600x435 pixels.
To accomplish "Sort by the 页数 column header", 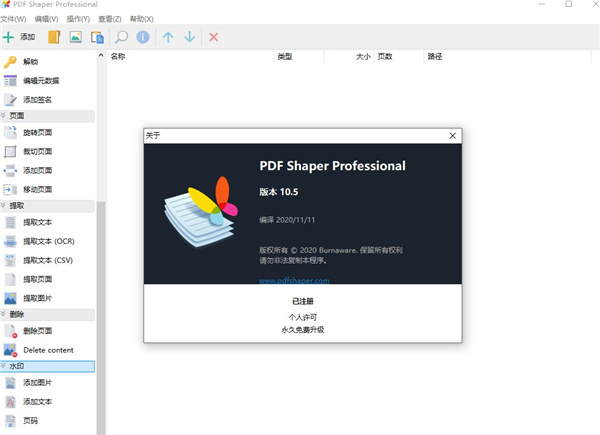I will (x=385, y=57).
